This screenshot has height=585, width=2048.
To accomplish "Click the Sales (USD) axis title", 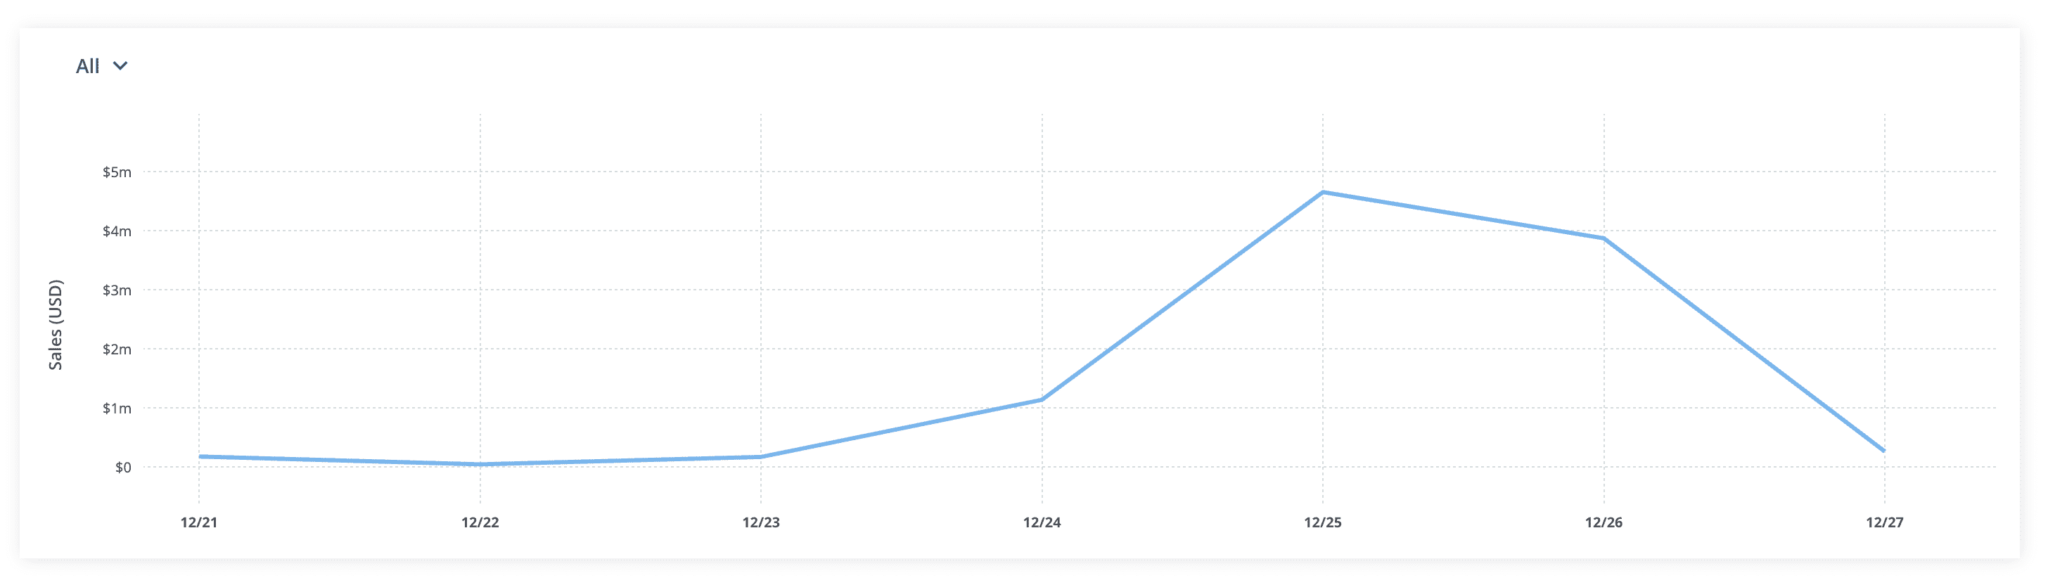I will tap(56, 325).
